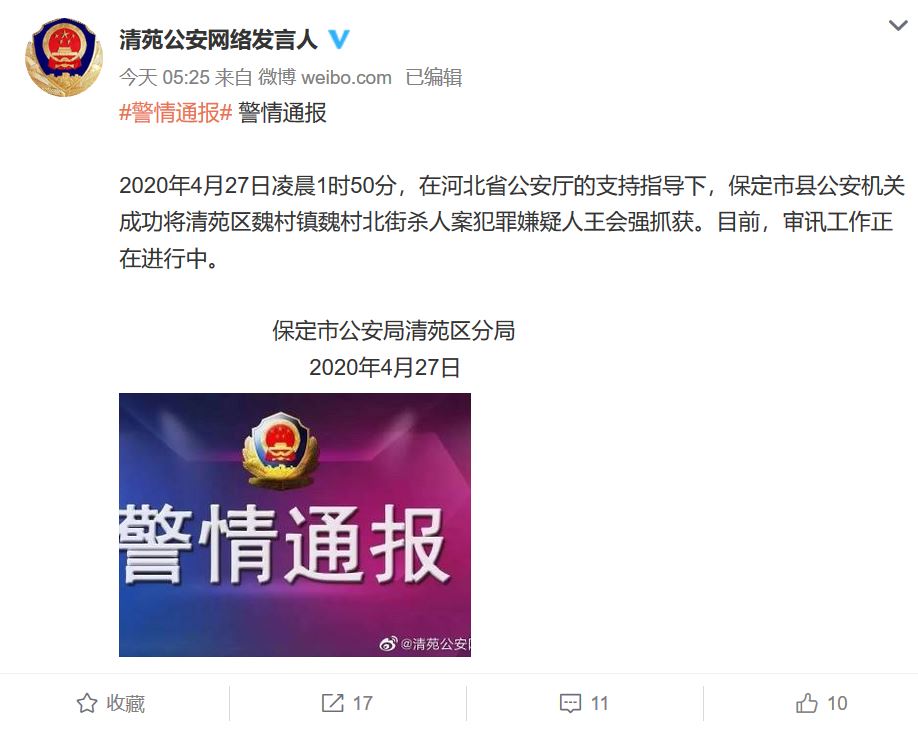Show edit history via 已编辑

(x=434, y=77)
